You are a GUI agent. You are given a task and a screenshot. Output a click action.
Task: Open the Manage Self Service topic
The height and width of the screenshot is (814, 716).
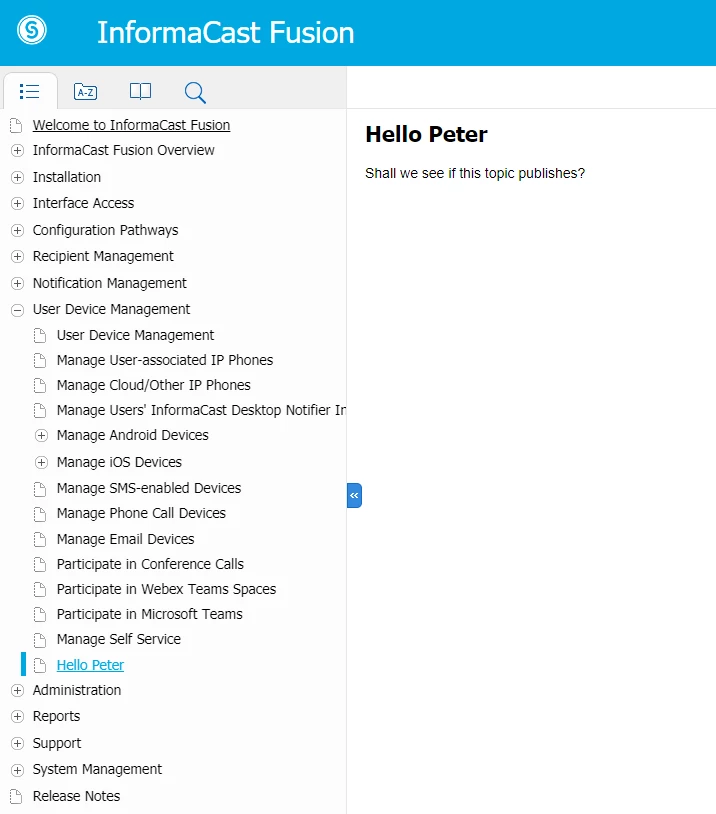point(118,639)
